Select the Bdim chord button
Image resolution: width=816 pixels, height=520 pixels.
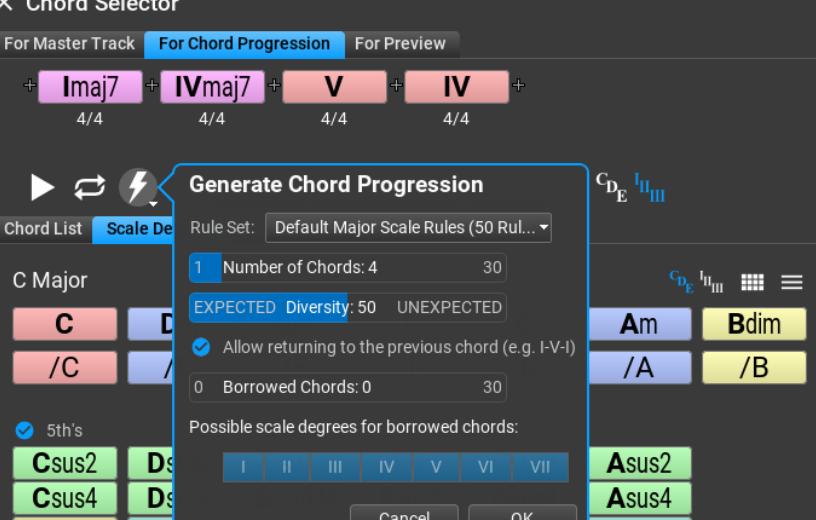coord(754,323)
